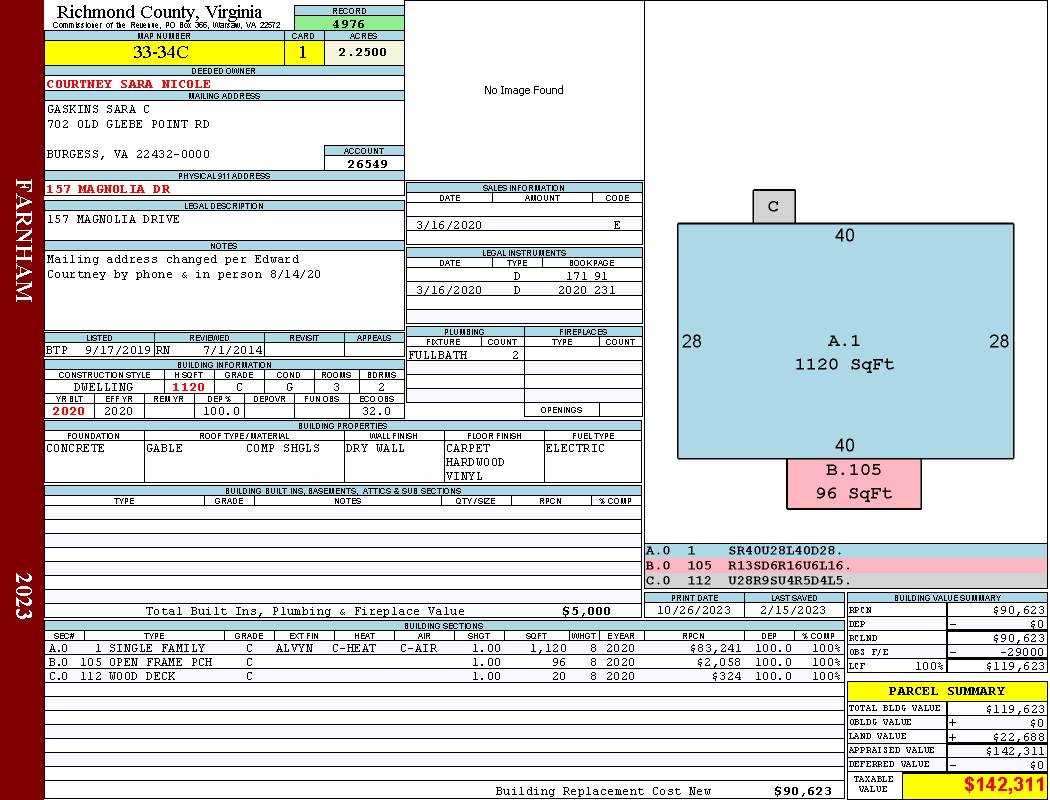
Task: Select the gray section C deck in sketch
Action: click(773, 207)
